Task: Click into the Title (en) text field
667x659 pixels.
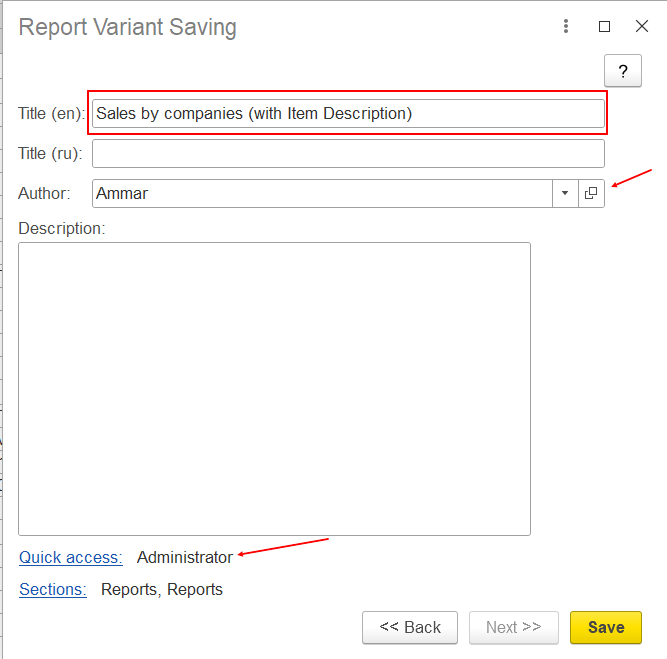Action: click(347, 113)
